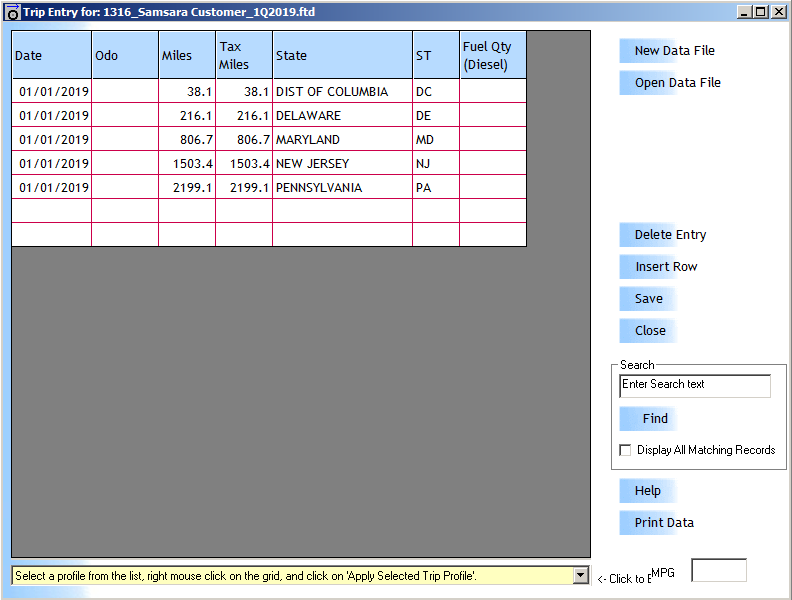Click the PENNSYLVANIA state cell
Screen dimensions: 792x600
pos(342,187)
